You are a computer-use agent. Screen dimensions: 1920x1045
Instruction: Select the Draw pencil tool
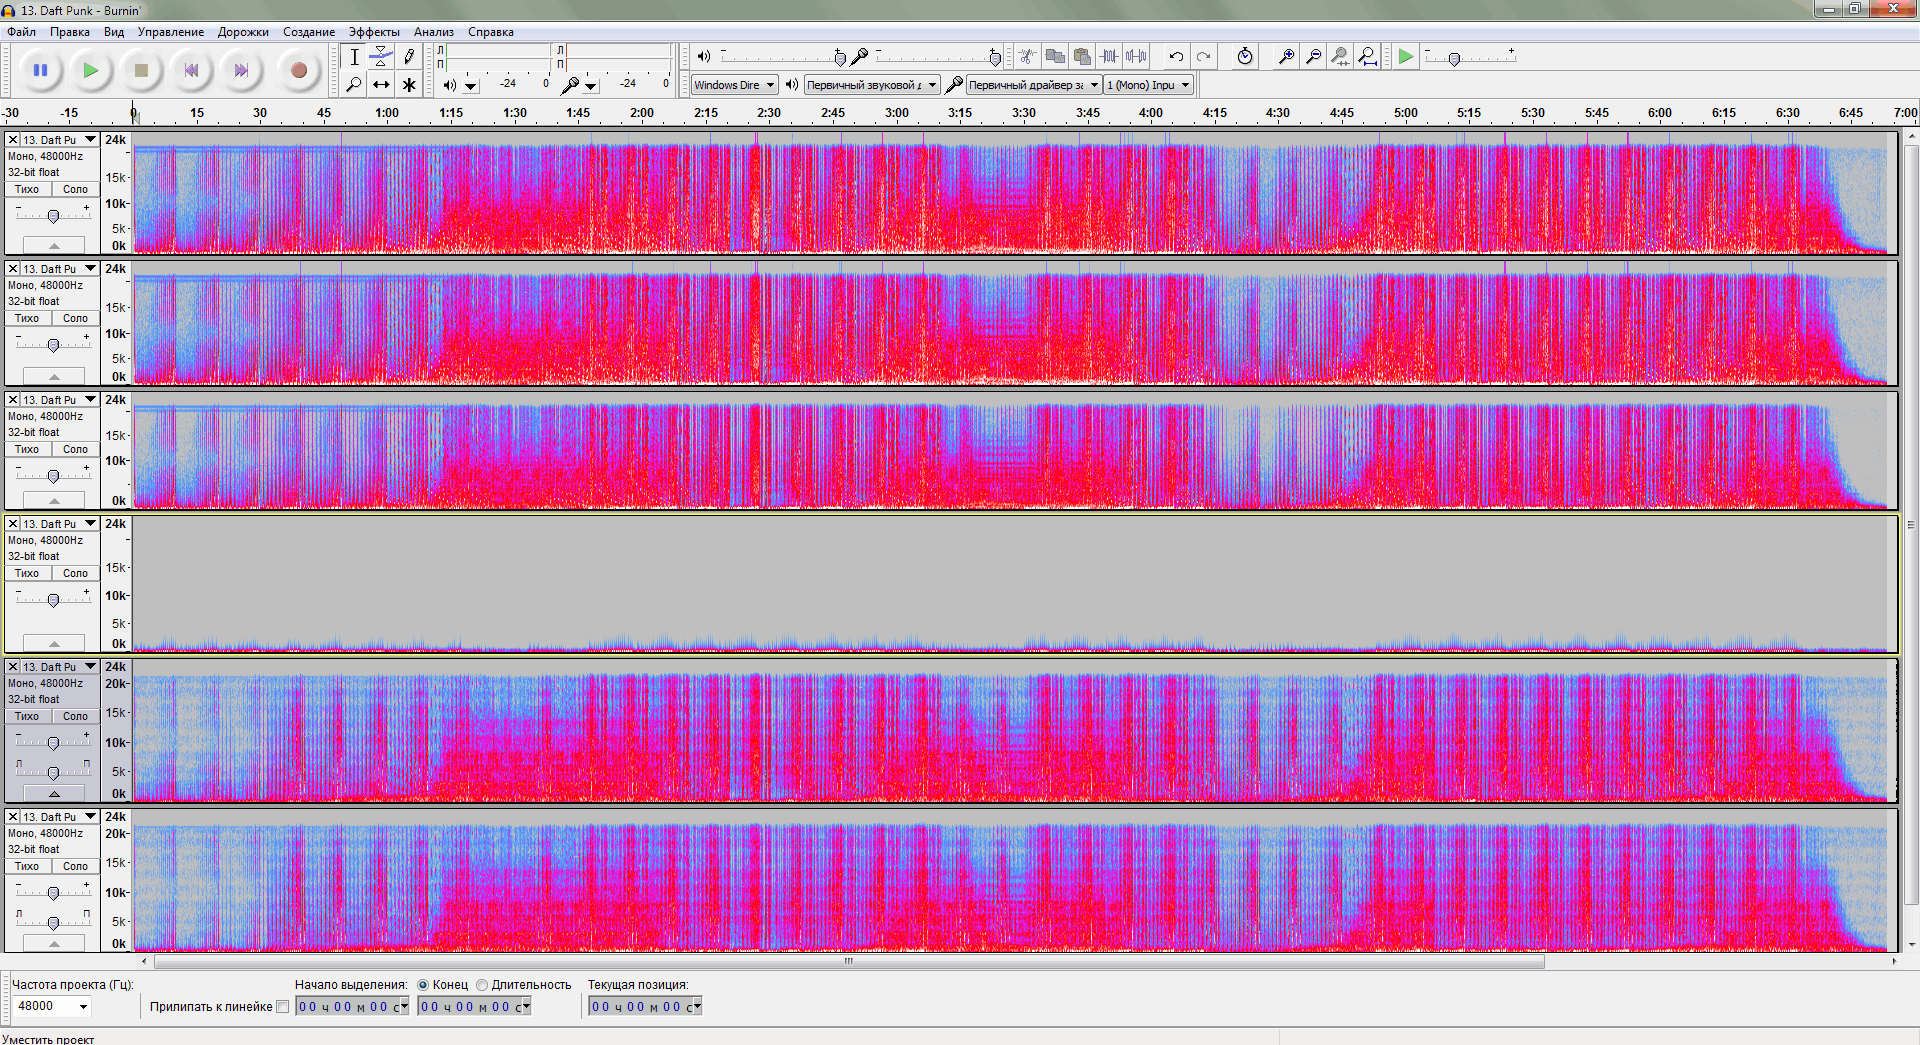408,57
